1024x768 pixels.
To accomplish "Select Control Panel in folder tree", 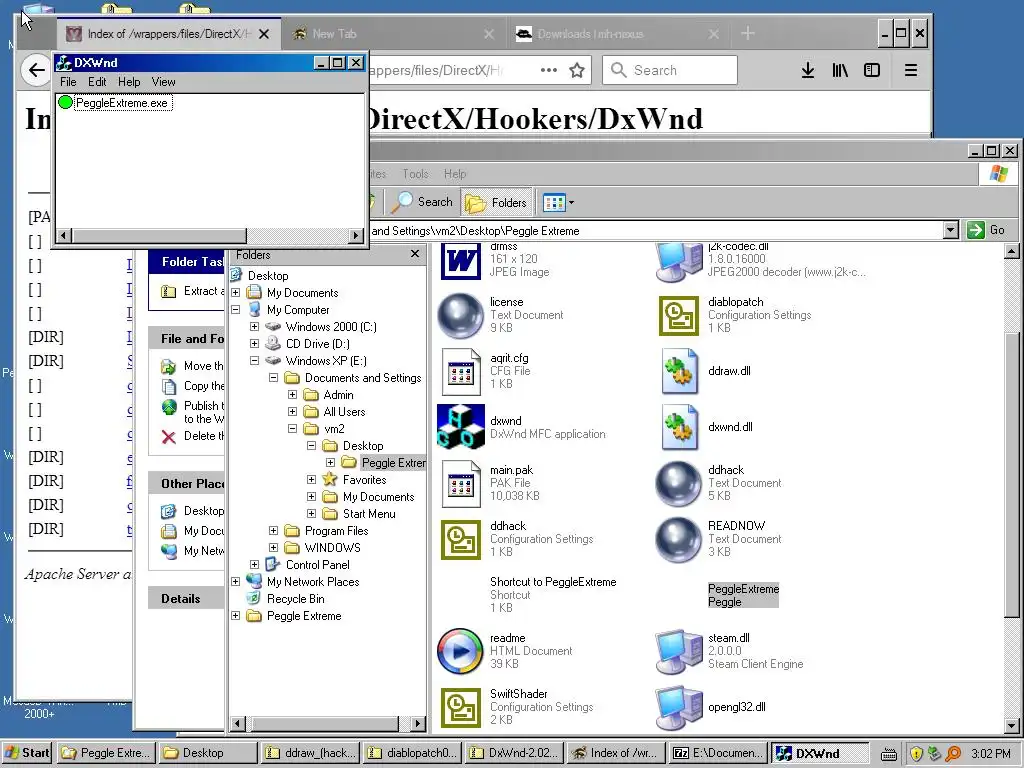I will (x=317, y=564).
